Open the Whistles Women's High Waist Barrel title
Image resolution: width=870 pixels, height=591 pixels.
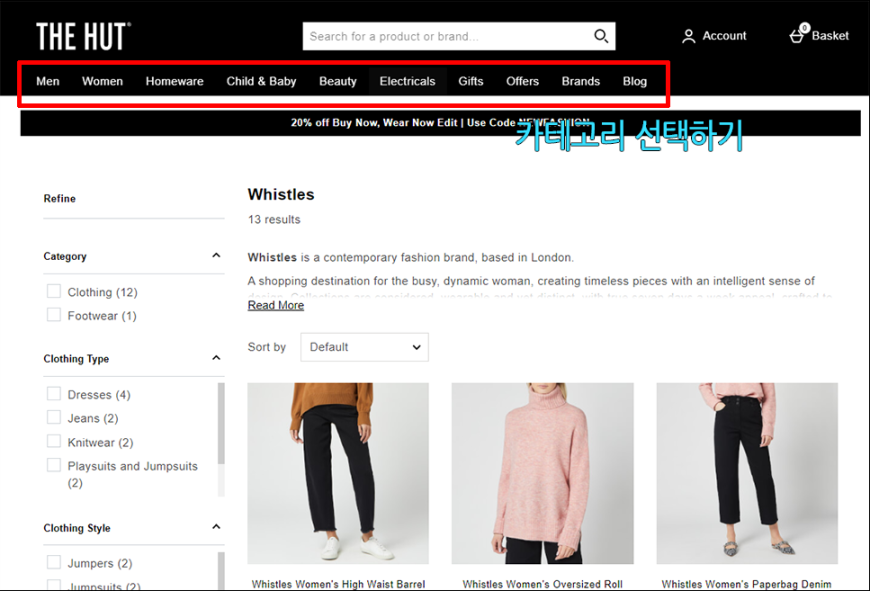tap(338, 584)
